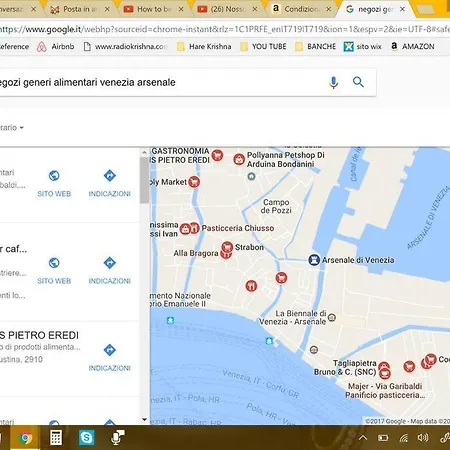Click the La Biennale di Venezia marker
Viewport: 450px width, 450px height.
coord(331,317)
